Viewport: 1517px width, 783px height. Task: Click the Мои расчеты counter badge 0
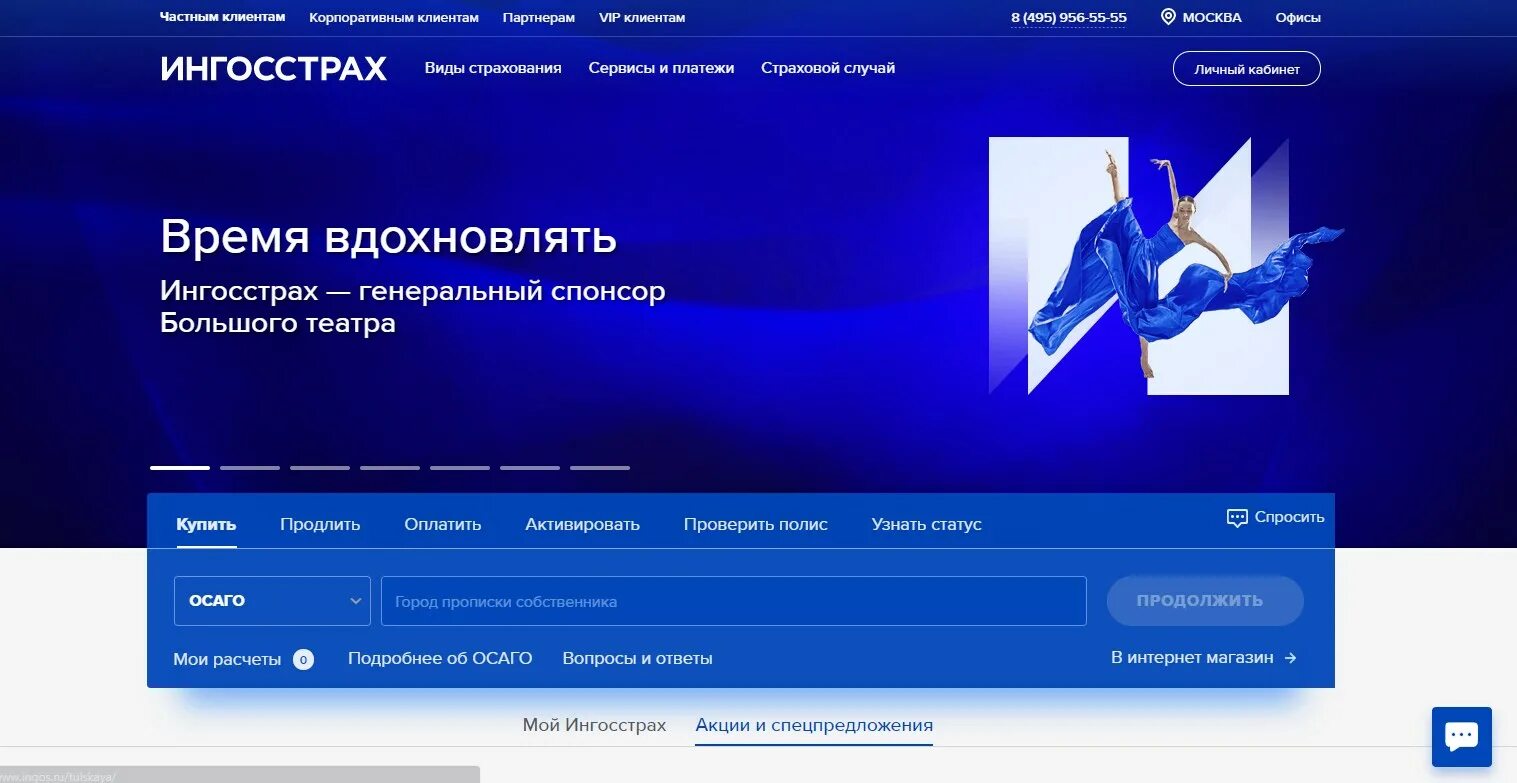click(303, 659)
